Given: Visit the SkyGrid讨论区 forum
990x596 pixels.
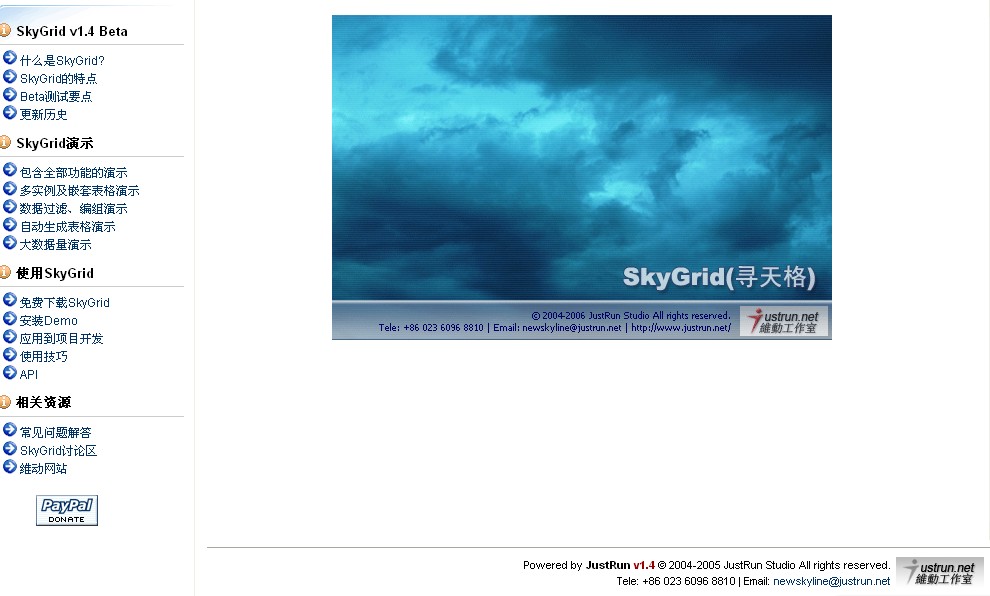Looking at the screenshot, I should (59, 451).
